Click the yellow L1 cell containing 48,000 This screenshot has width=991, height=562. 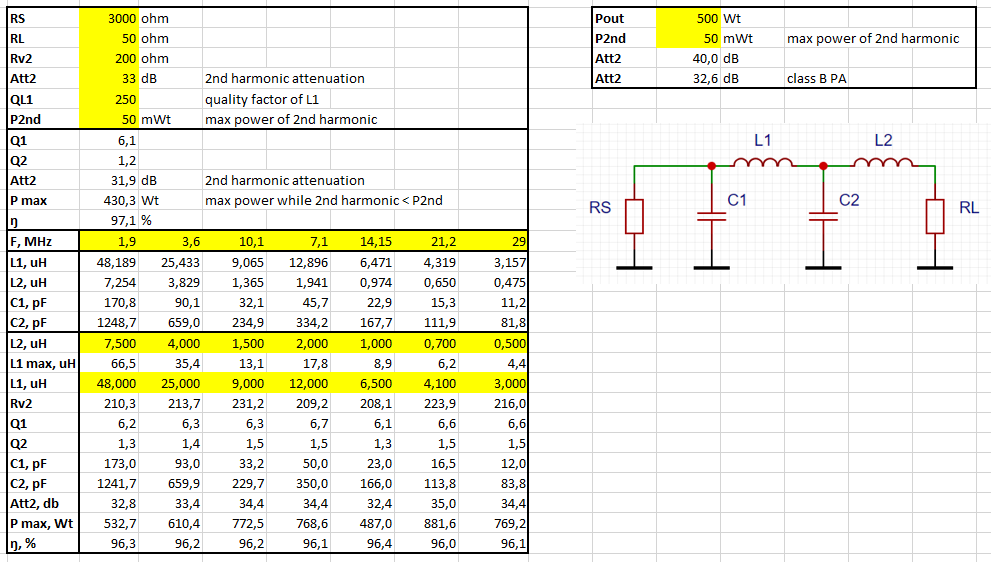pyautogui.click(x=107, y=383)
